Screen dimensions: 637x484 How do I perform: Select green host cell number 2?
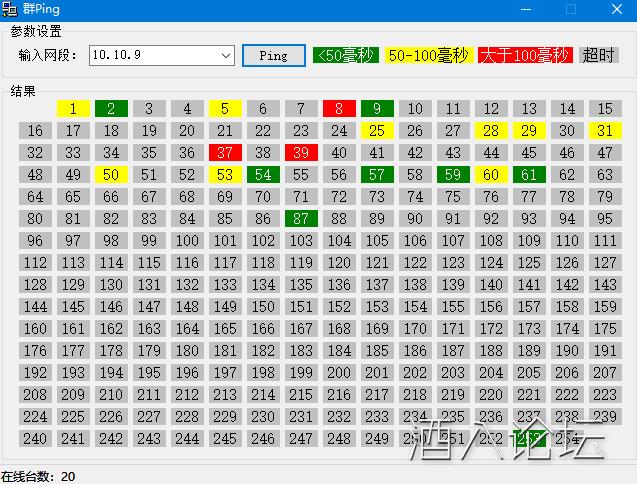point(111,109)
